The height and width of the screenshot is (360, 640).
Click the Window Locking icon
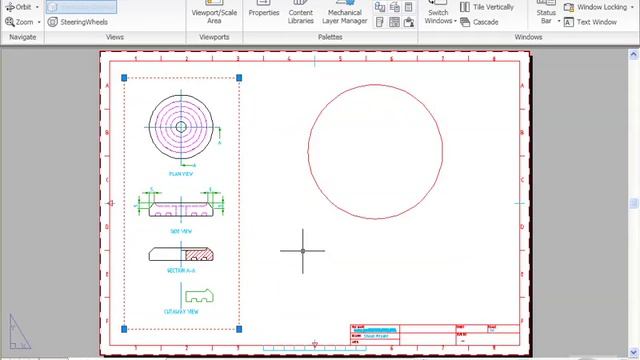pos(569,7)
